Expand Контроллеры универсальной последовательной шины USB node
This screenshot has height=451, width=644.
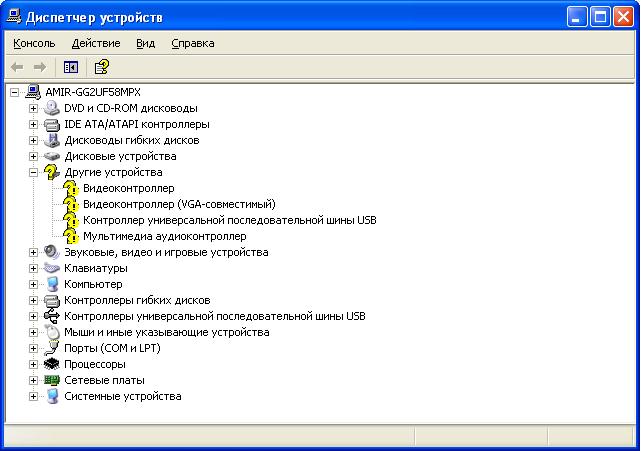pyautogui.click(x=33, y=316)
